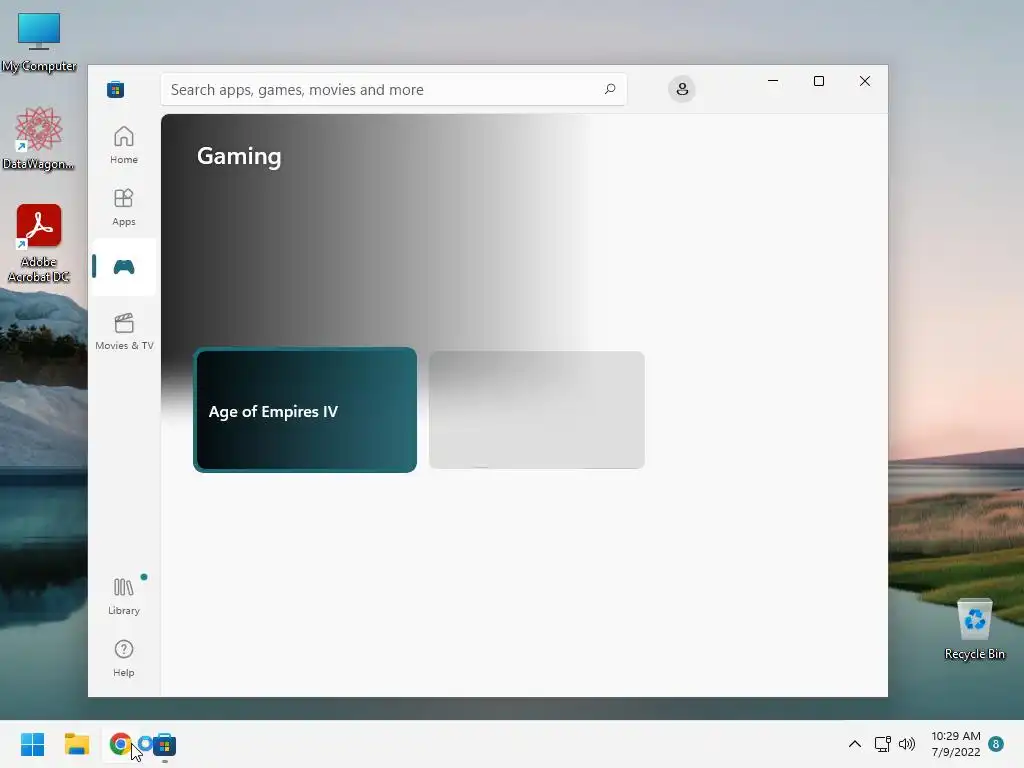This screenshot has height=768, width=1024.
Task: Open the Home section in Store sidebar
Action: tap(123, 145)
